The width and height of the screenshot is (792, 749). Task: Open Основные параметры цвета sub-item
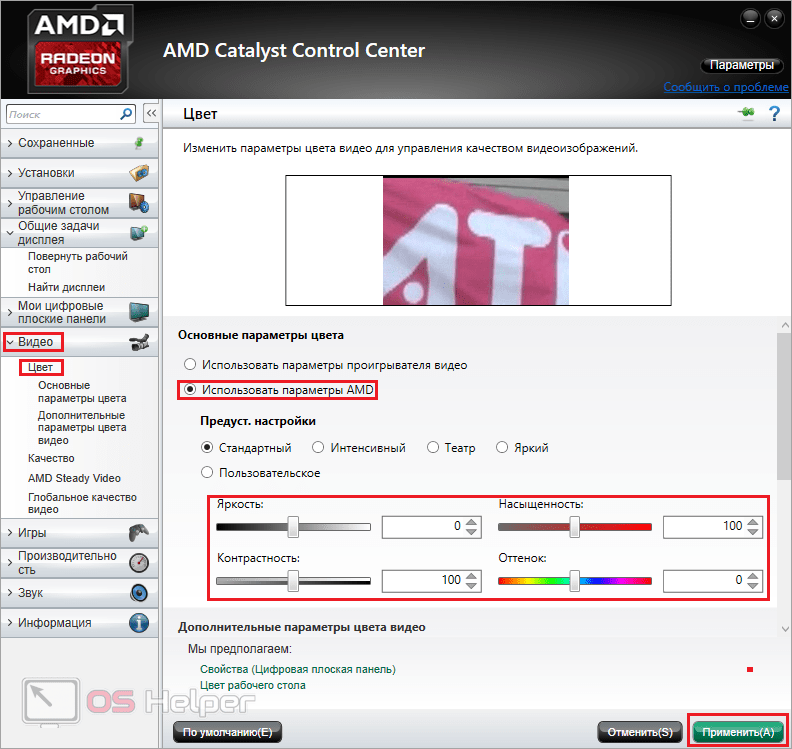coord(82,392)
